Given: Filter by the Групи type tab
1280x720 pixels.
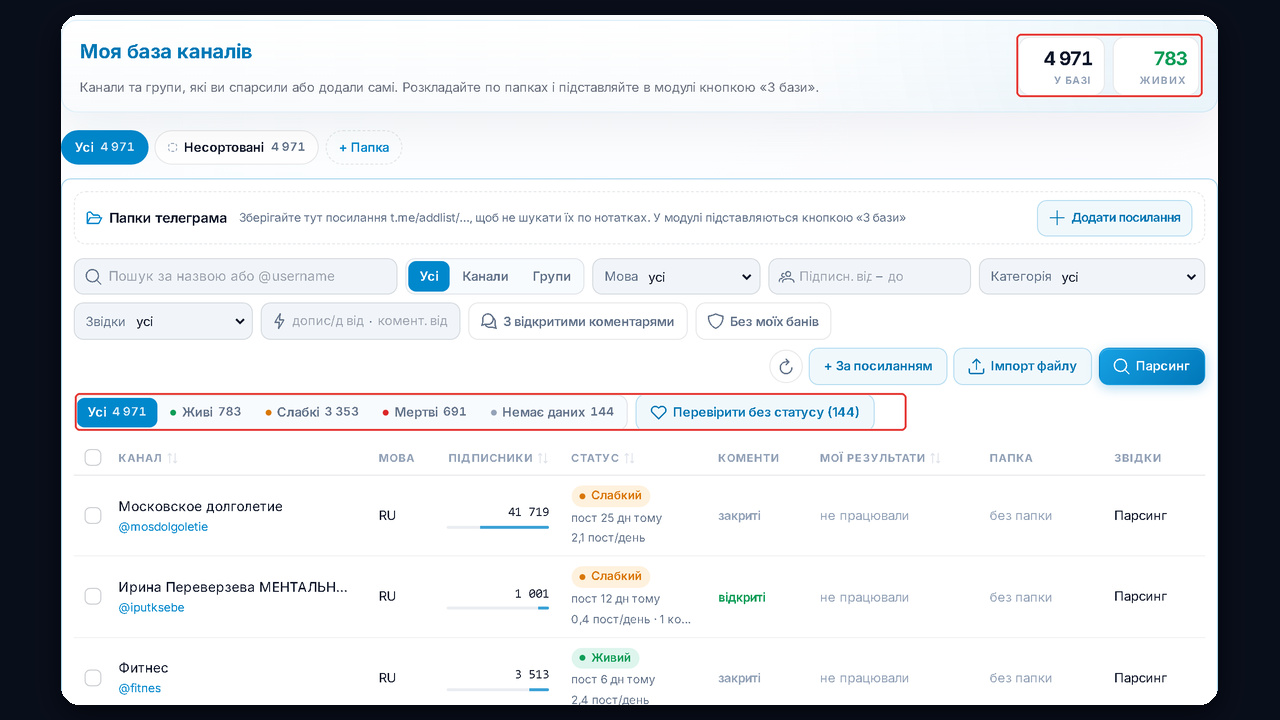Looking at the screenshot, I should click(552, 277).
